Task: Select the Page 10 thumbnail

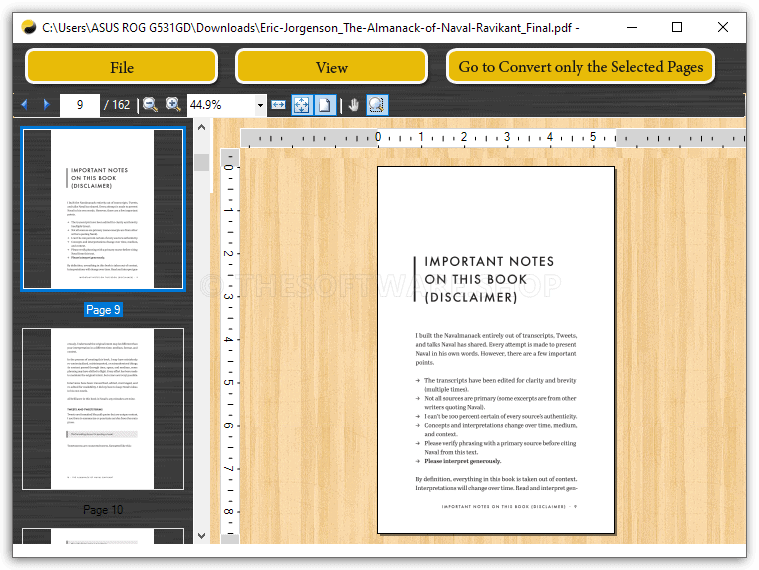Action: click(x=103, y=409)
